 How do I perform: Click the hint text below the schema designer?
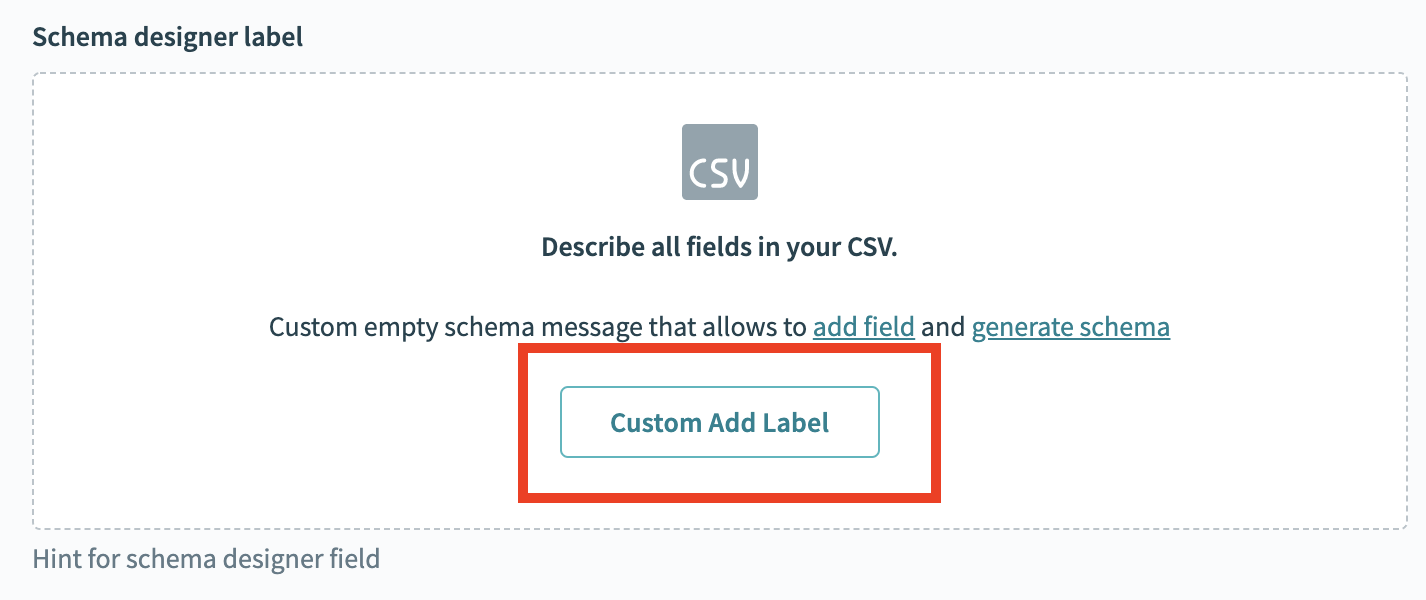(206, 557)
